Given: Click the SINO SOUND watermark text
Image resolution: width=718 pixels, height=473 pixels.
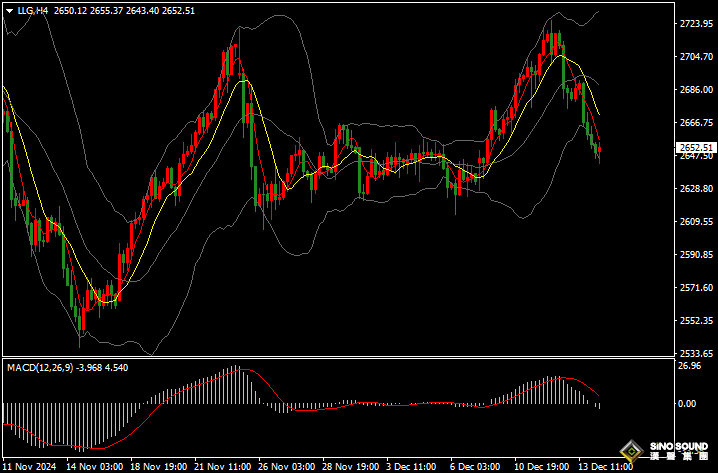Looking at the screenshot, I should [x=679, y=446].
